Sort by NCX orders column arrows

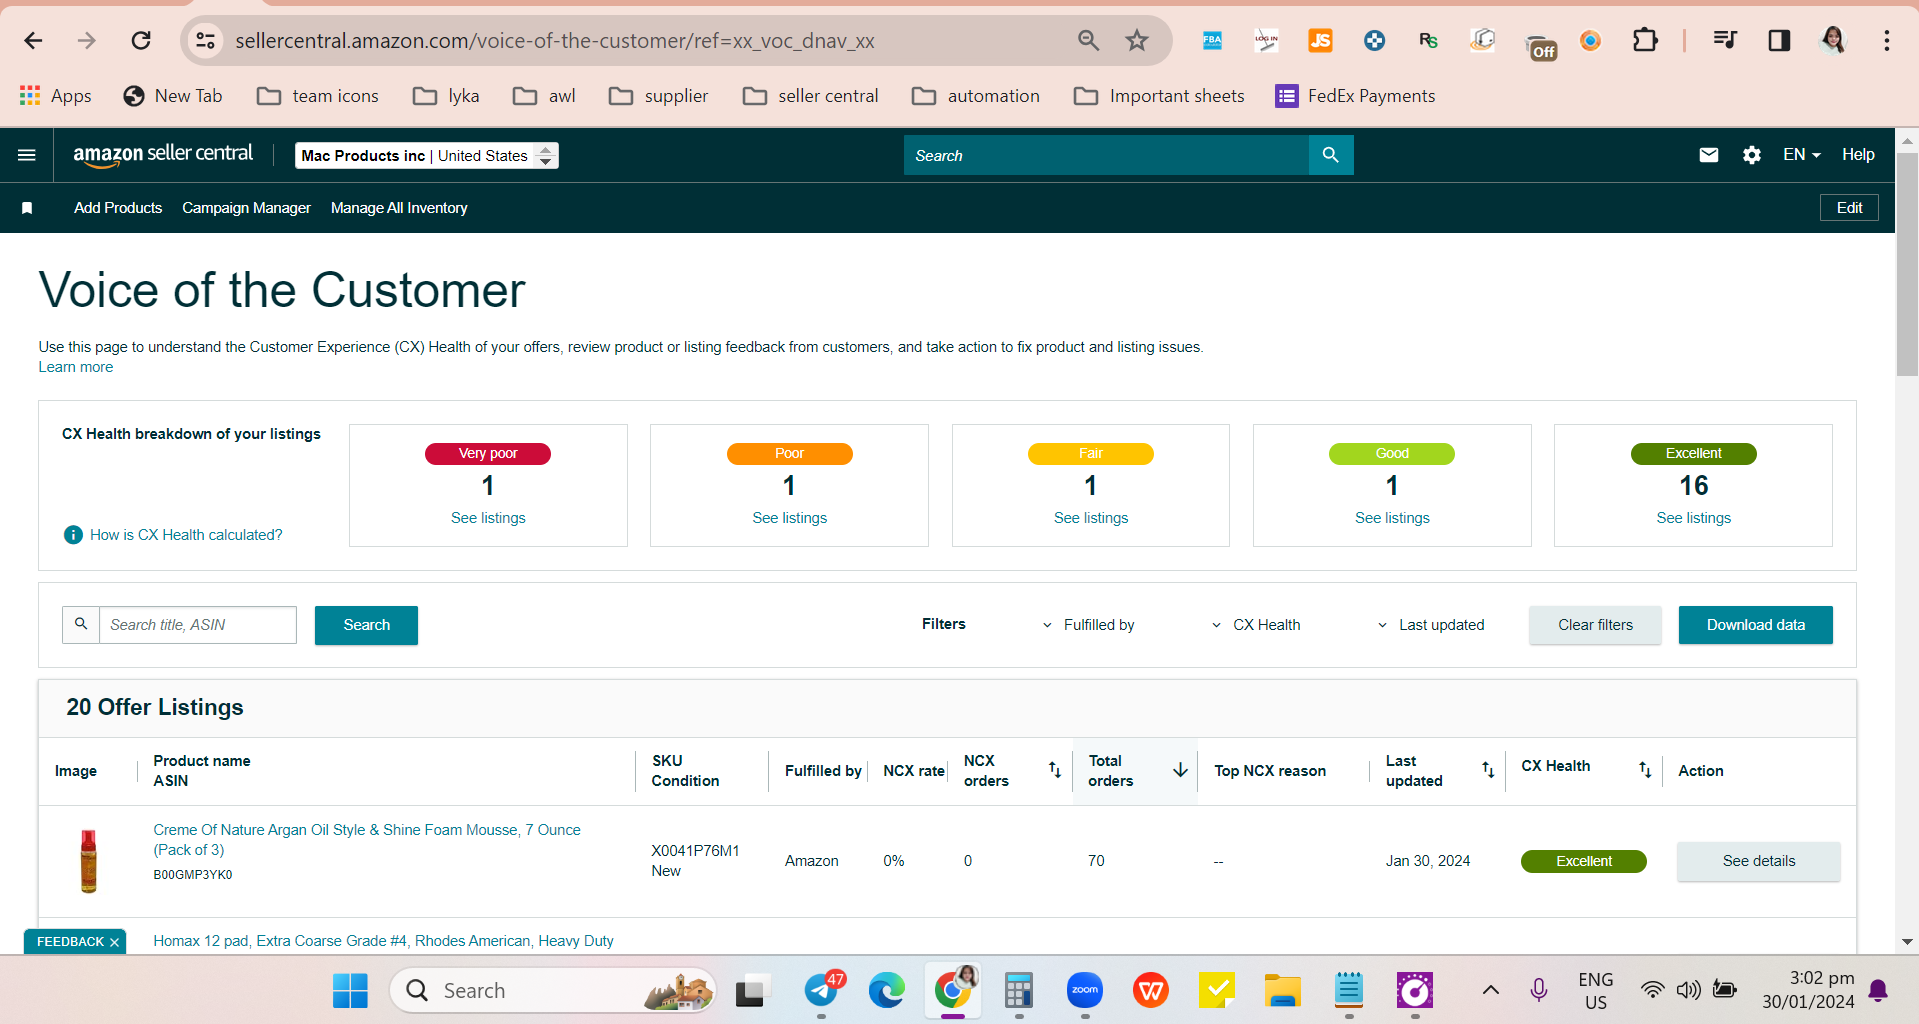tap(1055, 769)
